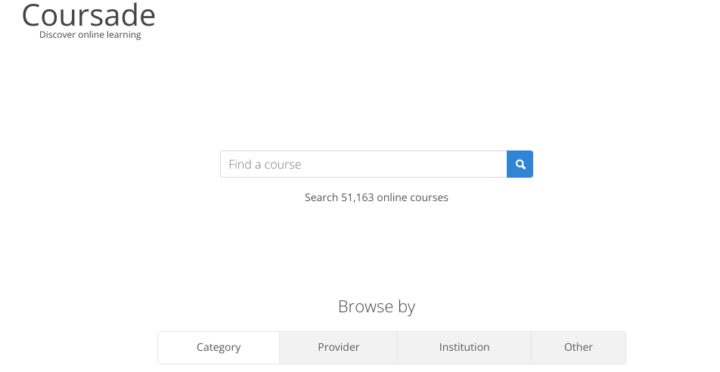Tap the magnifier beside the search field
Viewport: 720px width, 372px height.
[520, 164]
